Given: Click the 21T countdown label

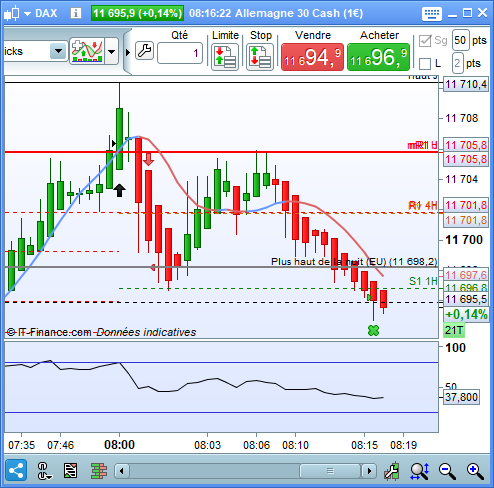Looking at the screenshot, I should (454, 330).
